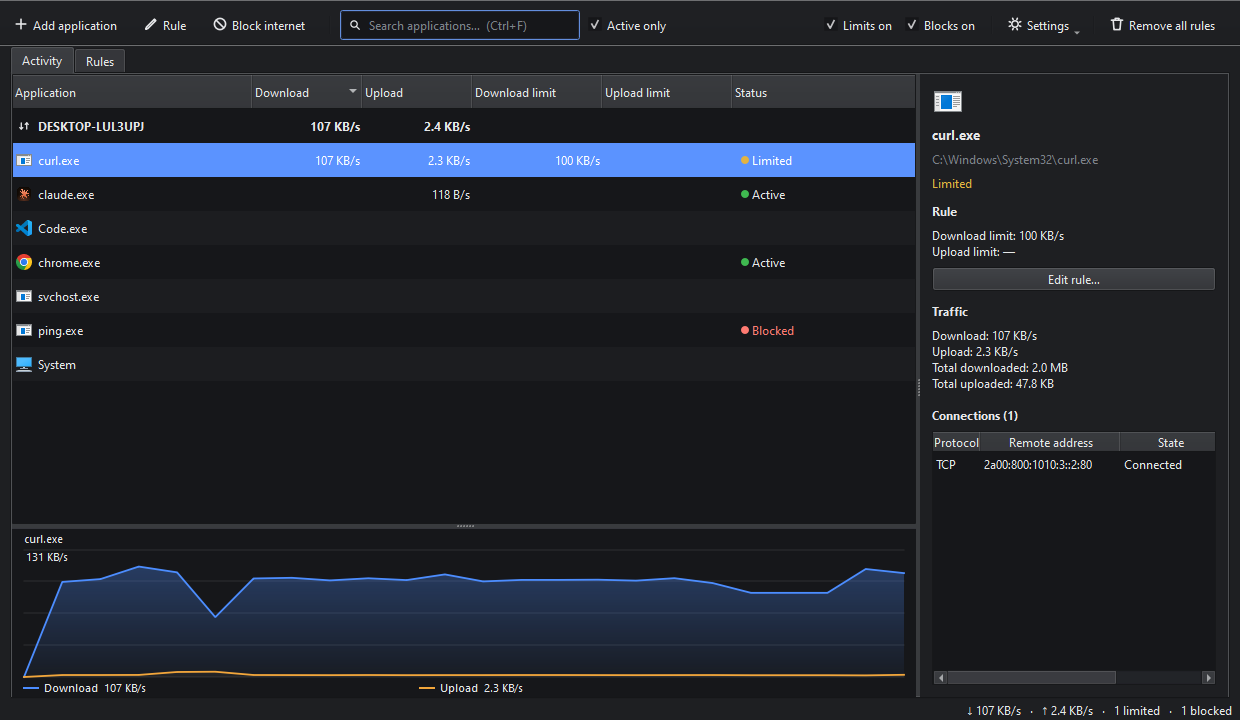Click the Remote address column header
Screen dimensions: 1240x720
(x=1051, y=442)
